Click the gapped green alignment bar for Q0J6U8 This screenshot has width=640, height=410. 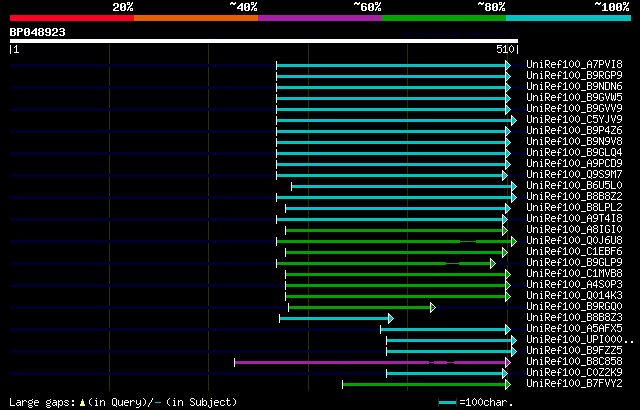pyautogui.click(x=396, y=242)
